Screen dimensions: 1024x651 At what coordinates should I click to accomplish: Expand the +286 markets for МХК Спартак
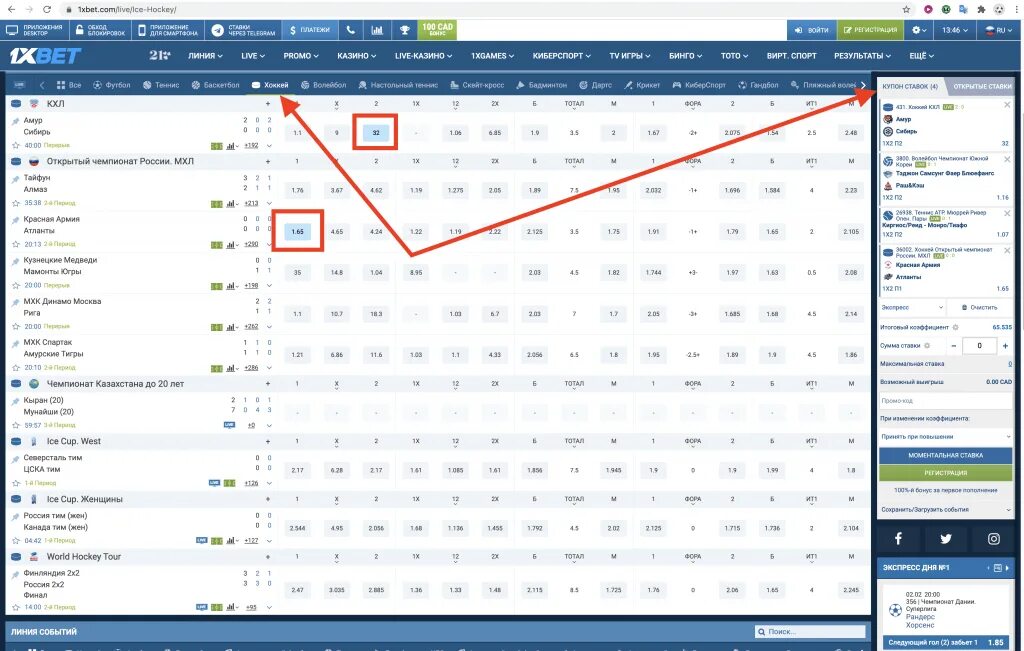(x=251, y=368)
